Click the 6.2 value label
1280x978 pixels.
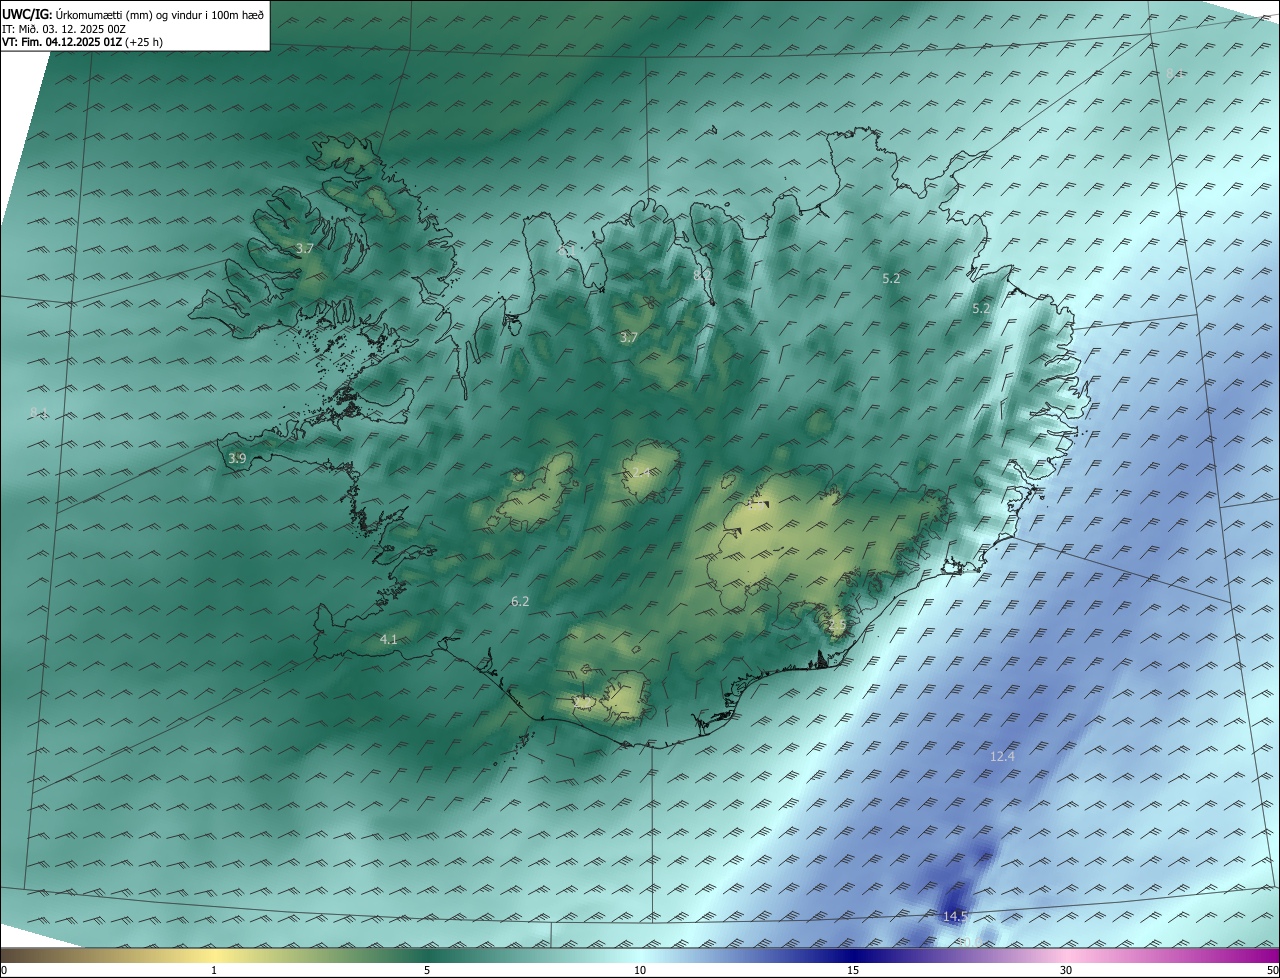pyautogui.click(x=520, y=601)
